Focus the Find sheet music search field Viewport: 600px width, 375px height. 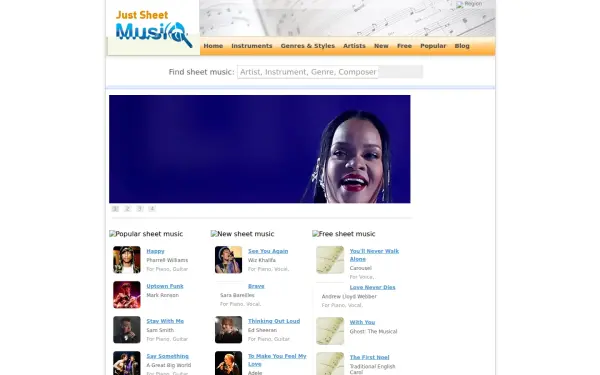308,72
